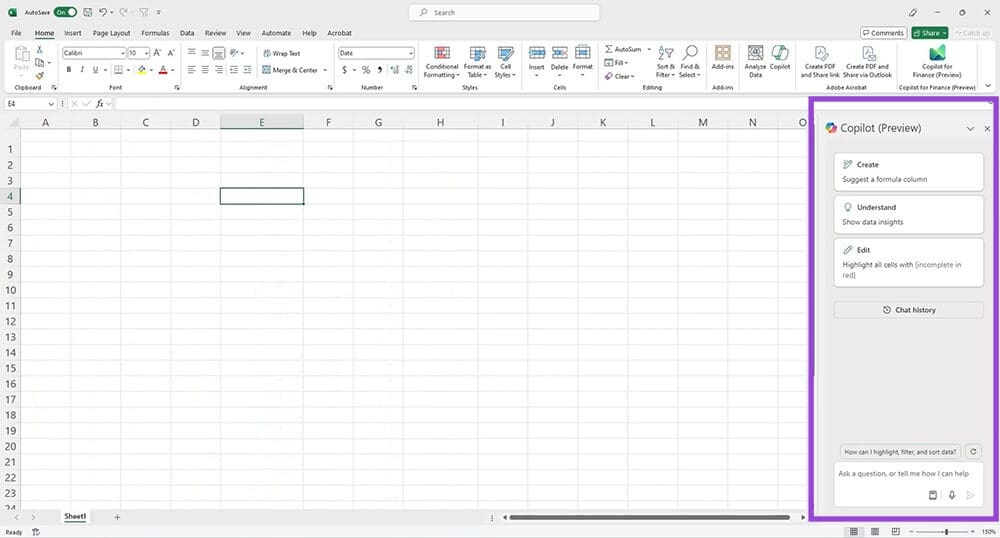Screen dimensions: 1000x538
Task: Click Increase Indent icon
Action: pyautogui.click(x=247, y=69)
